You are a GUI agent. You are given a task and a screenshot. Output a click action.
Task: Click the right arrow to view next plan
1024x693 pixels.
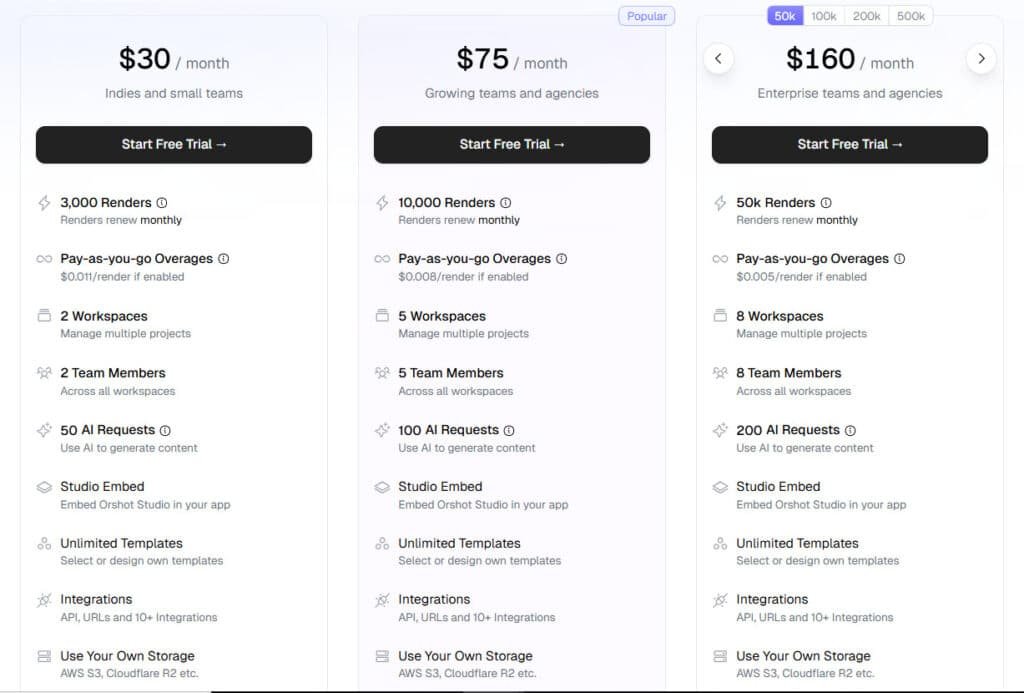(x=981, y=58)
